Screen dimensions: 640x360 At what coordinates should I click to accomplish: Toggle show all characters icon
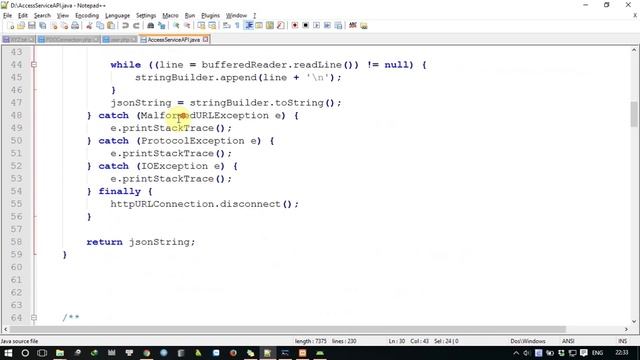[237, 26]
